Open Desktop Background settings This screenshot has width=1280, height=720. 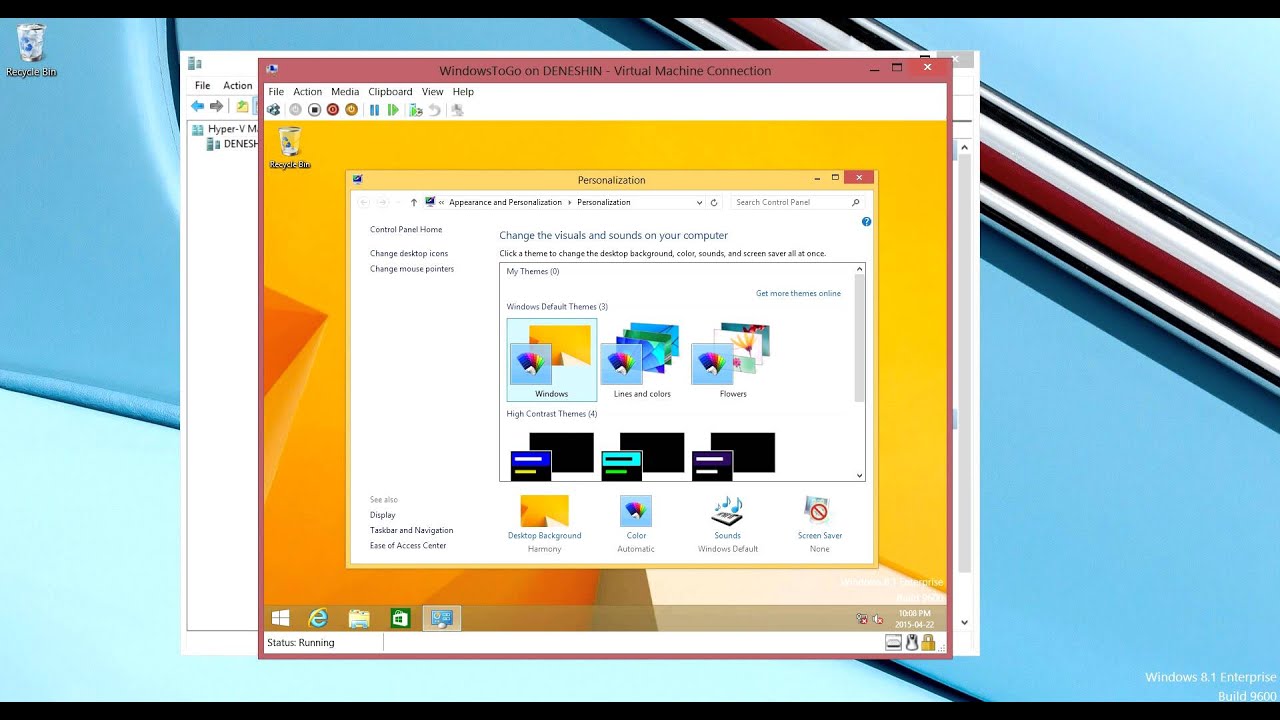[545, 524]
